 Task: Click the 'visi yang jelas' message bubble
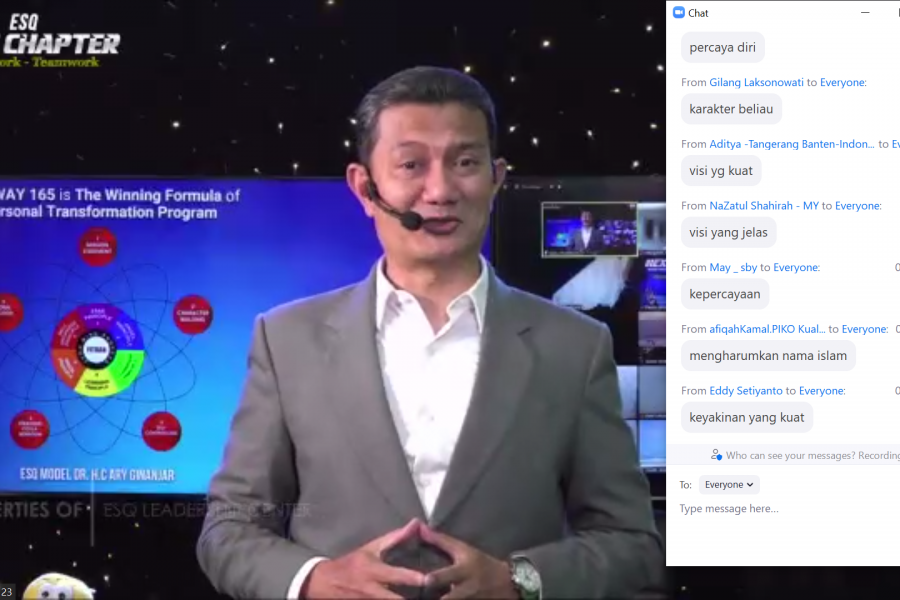[729, 232]
